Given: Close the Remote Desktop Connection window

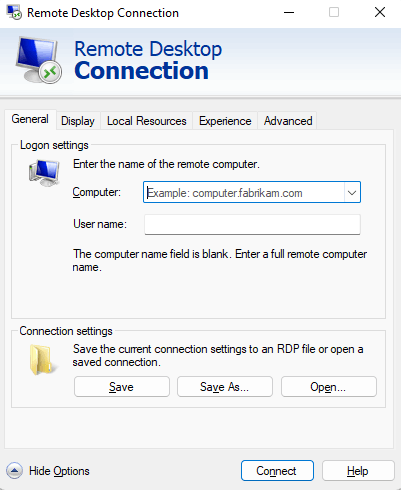Looking at the screenshot, I should coord(380,13).
